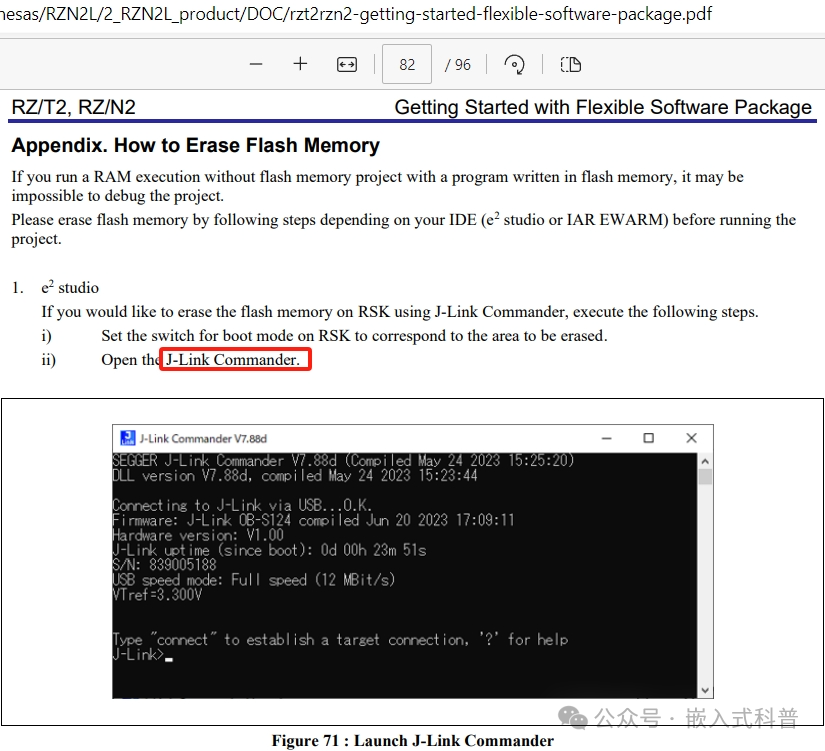Click the step i) text about boot mode switch

(354, 335)
